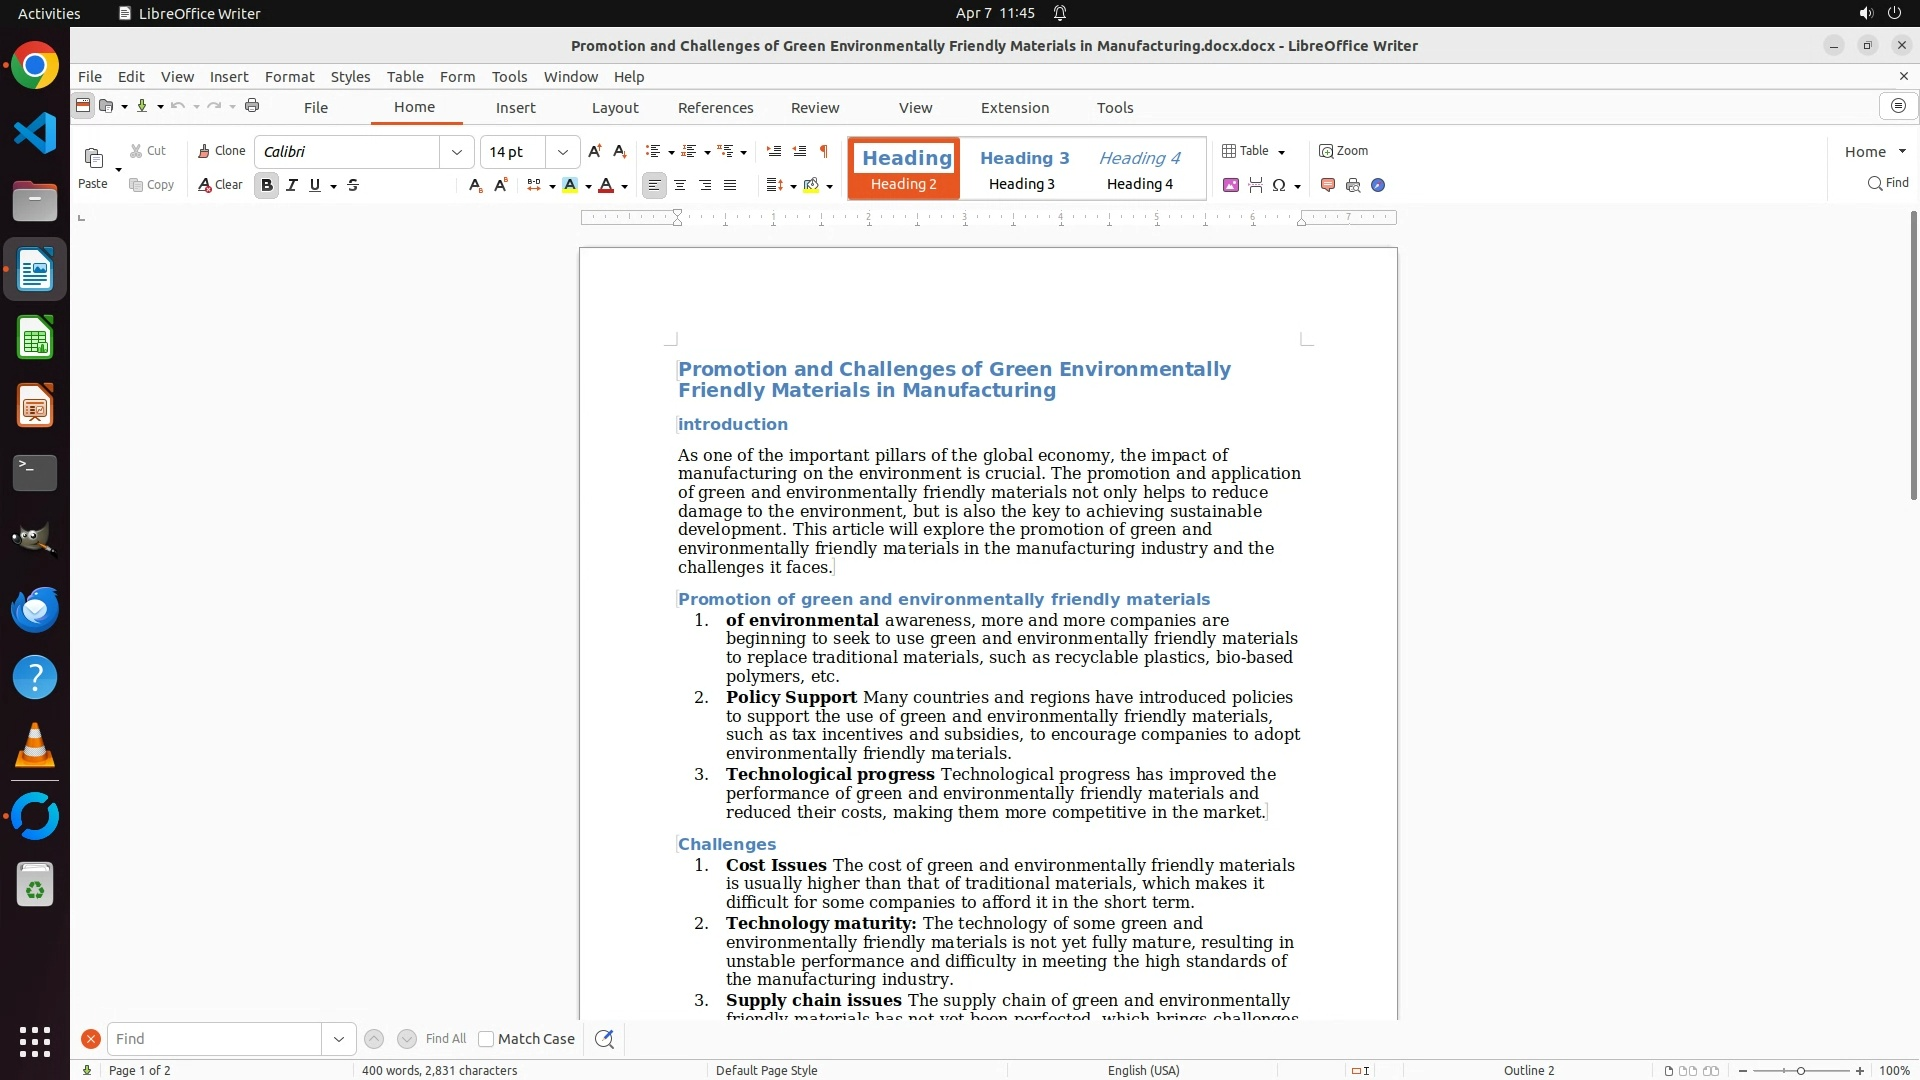Click the zoom slider in status bar
The height and width of the screenshot is (1080, 1920).
[1800, 1071]
